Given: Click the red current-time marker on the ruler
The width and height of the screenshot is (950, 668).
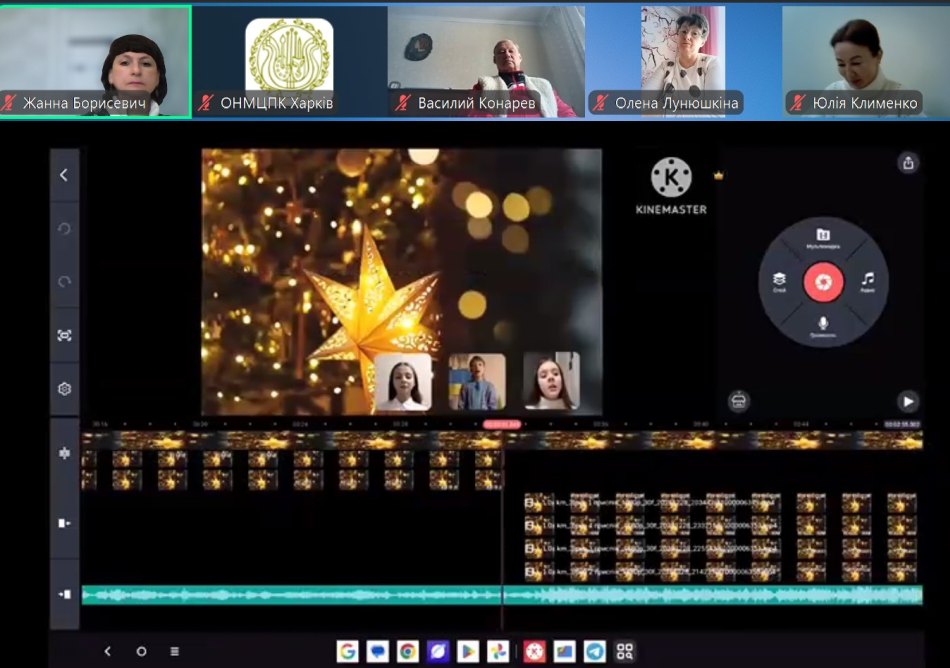Looking at the screenshot, I should 503,424.
